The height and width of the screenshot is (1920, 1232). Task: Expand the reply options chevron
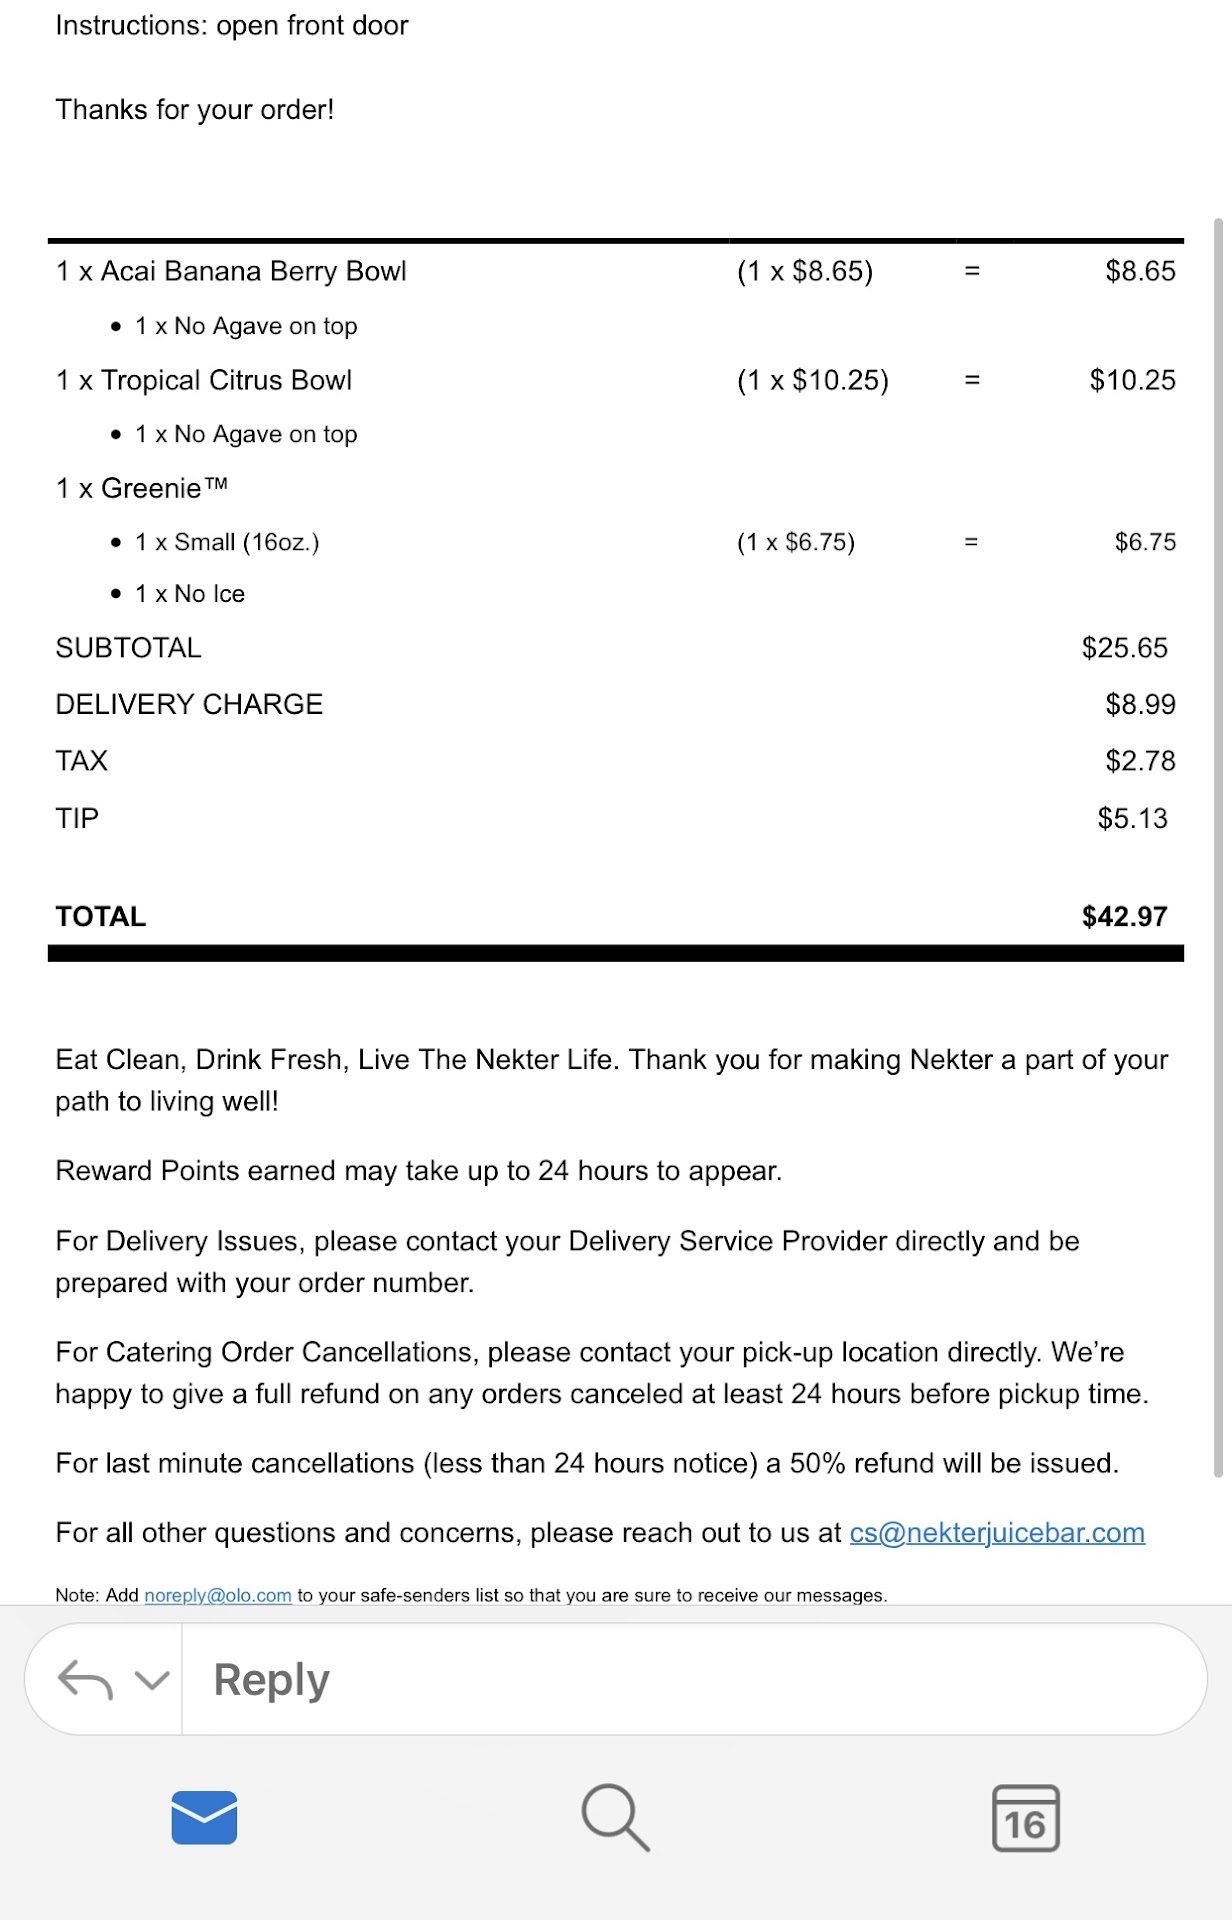[x=151, y=1680]
